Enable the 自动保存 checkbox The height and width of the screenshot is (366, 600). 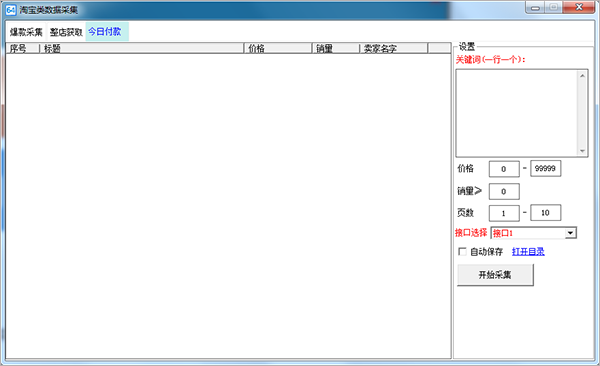462,252
